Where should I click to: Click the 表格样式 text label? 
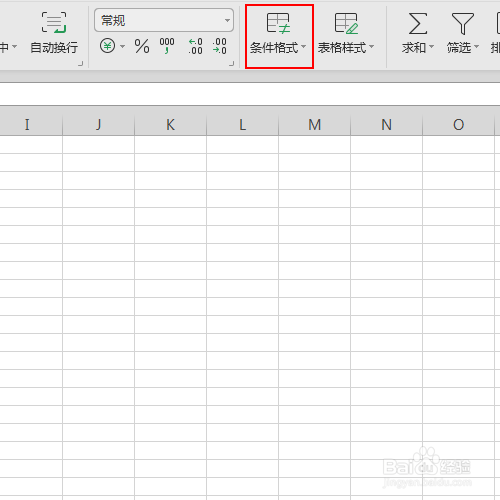(x=342, y=48)
